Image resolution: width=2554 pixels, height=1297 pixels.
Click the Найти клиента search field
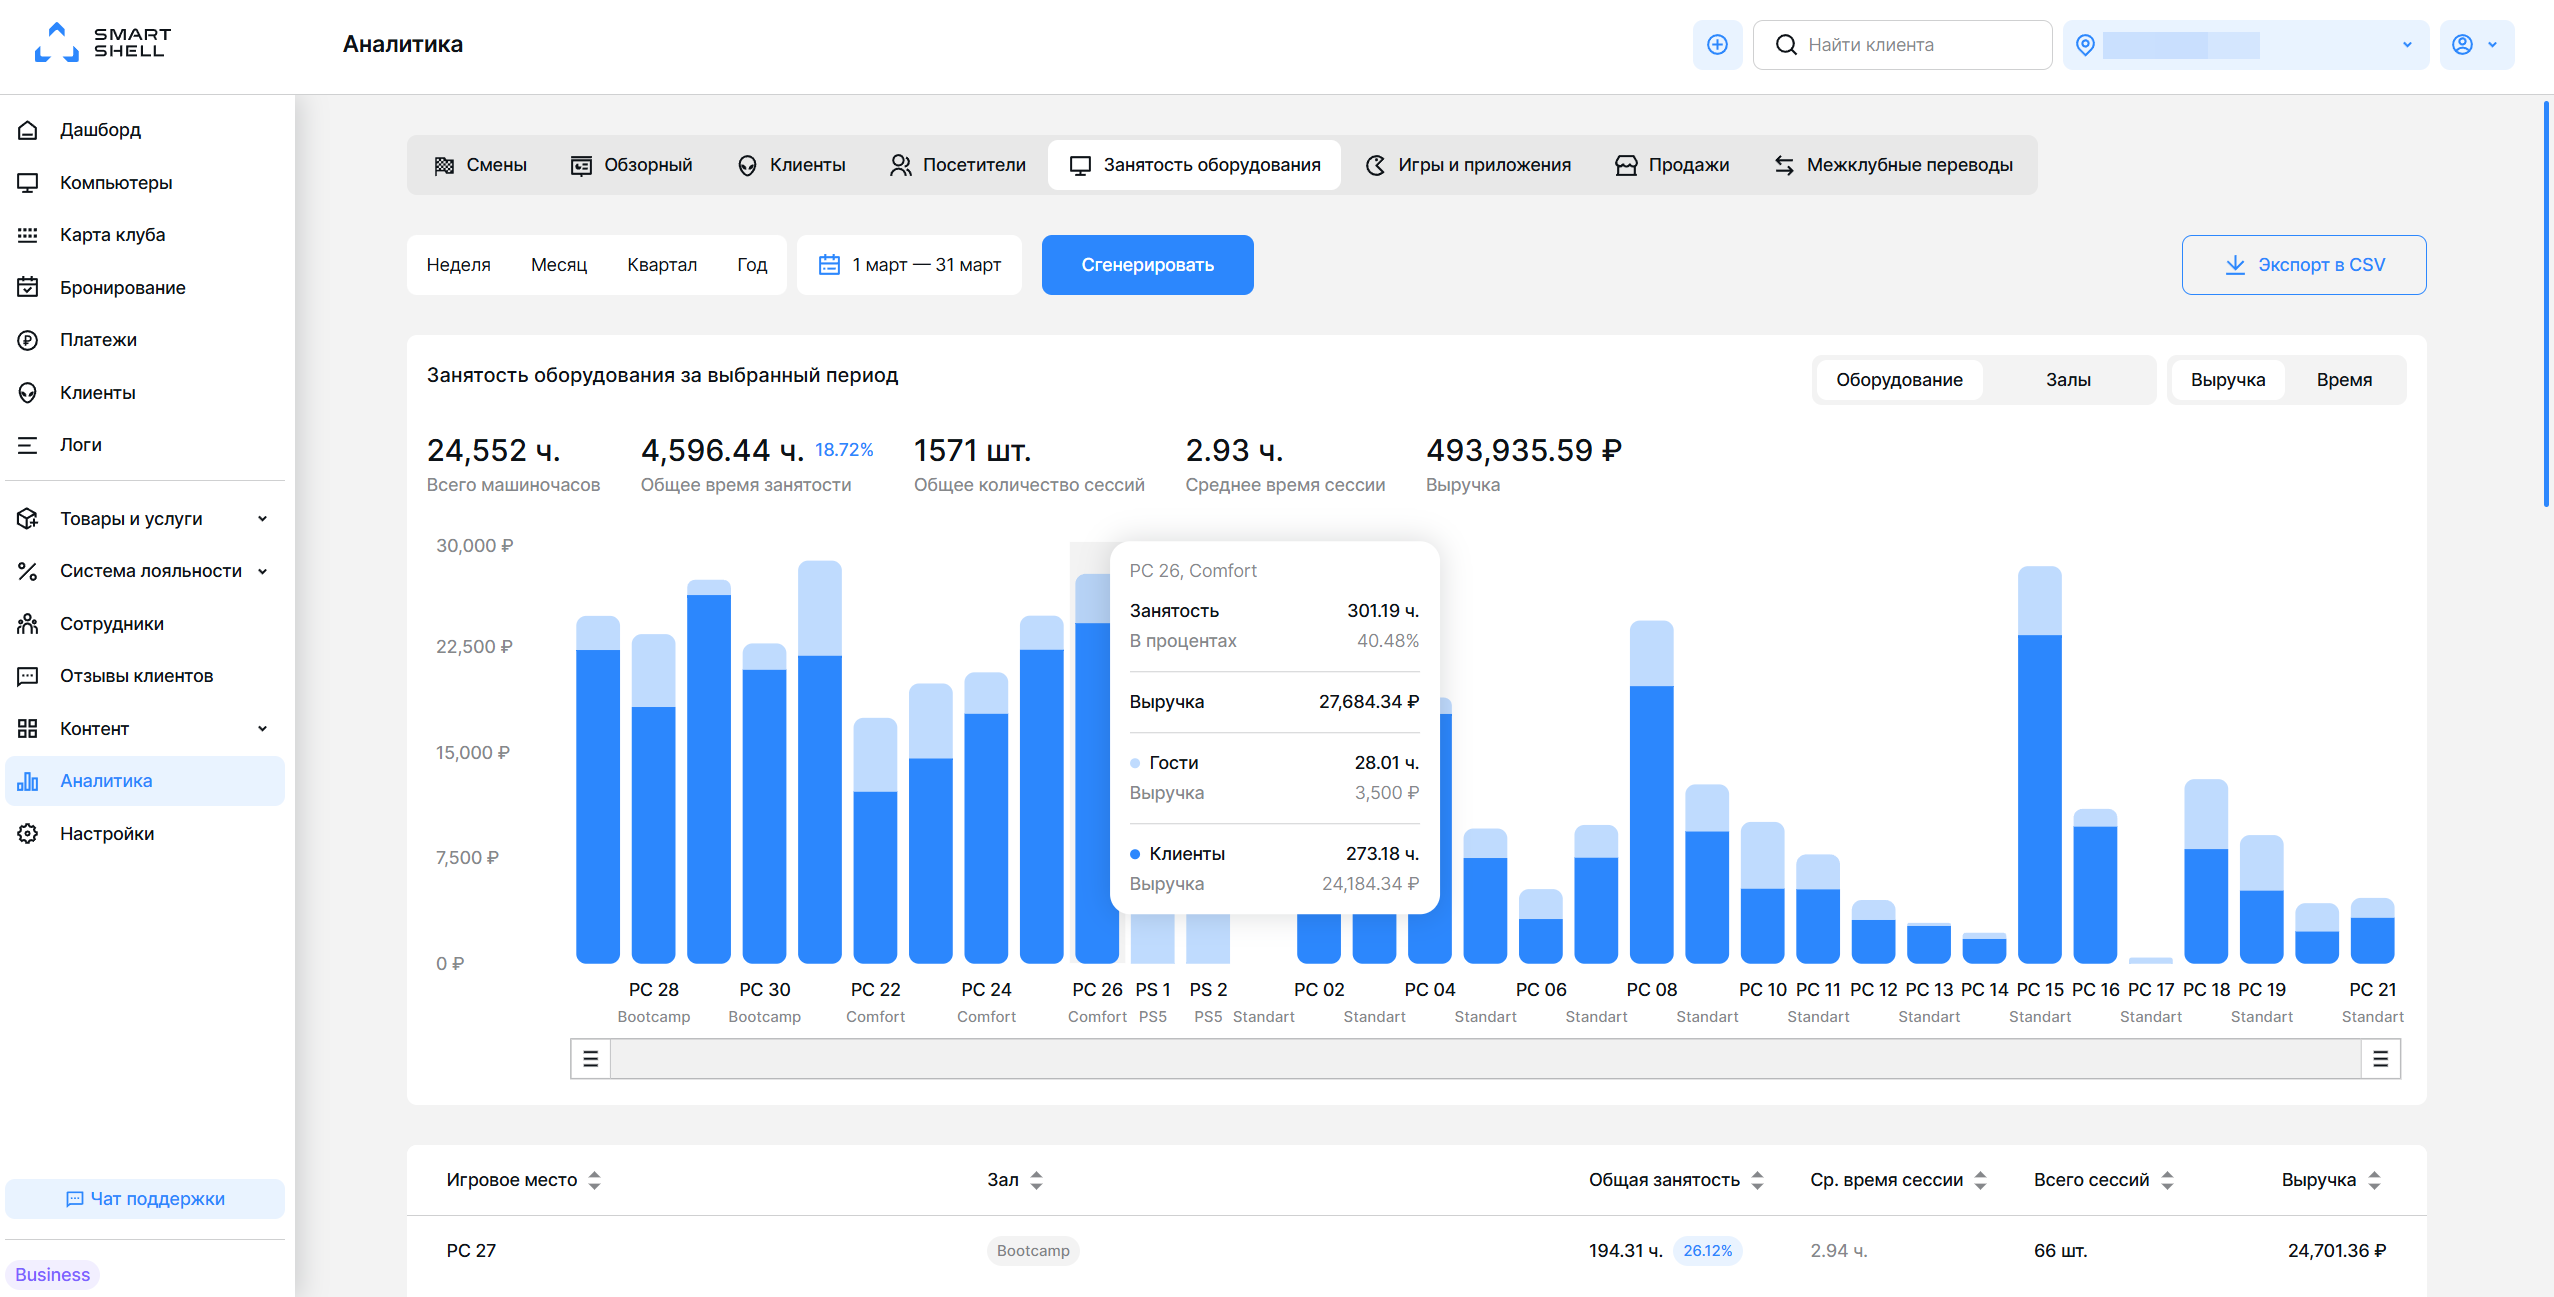(1902, 45)
